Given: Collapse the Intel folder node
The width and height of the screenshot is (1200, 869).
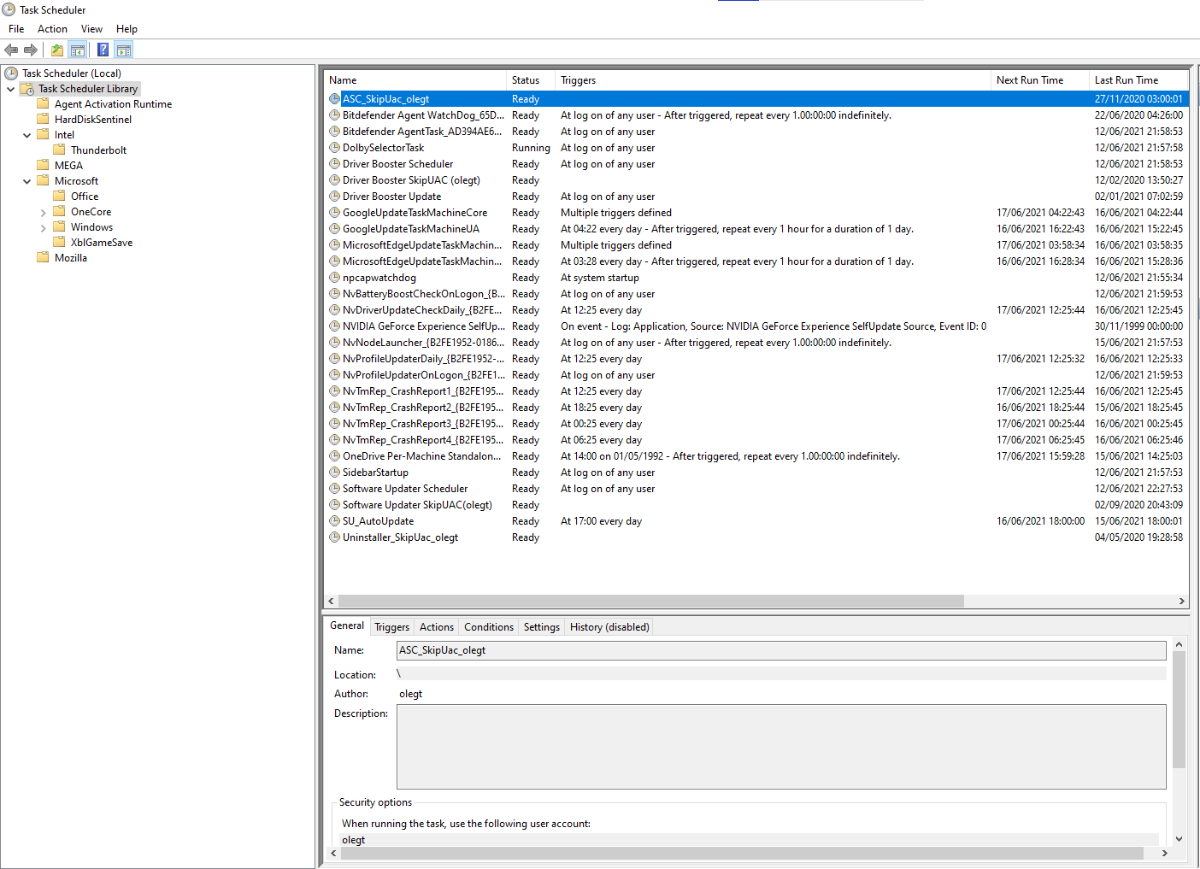Looking at the screenshot, I should (x=27, y=134).
